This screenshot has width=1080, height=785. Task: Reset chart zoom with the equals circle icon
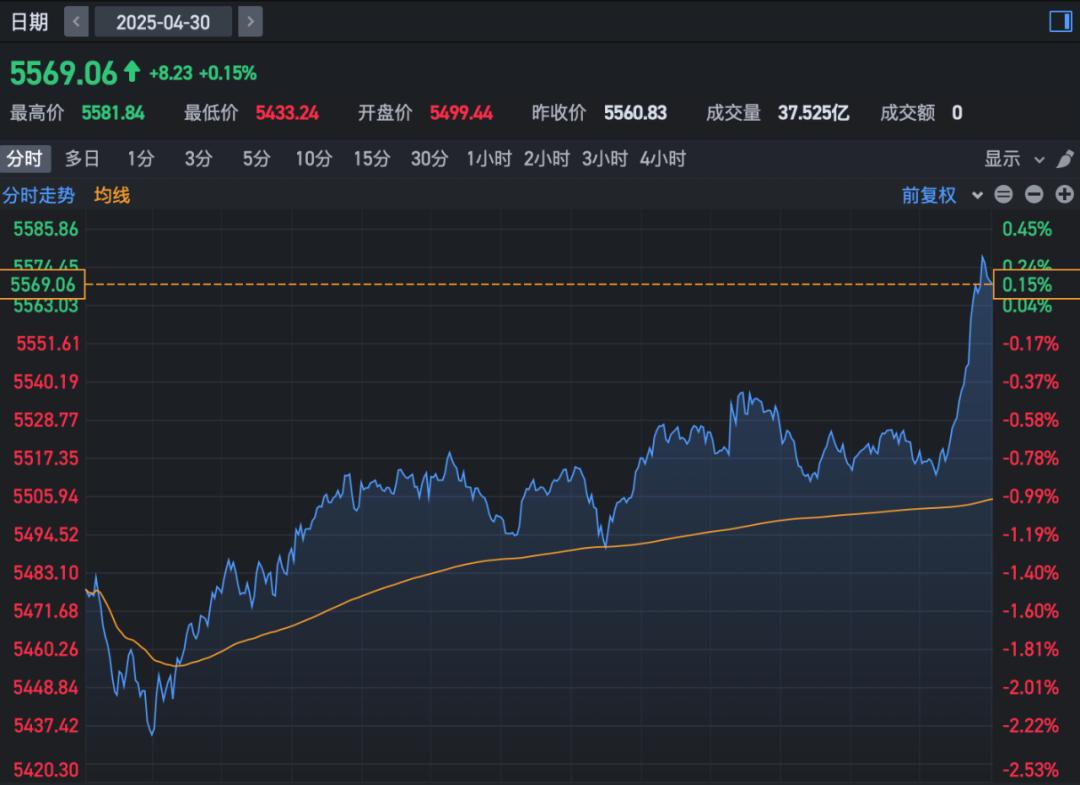[x=1003, y=195]
